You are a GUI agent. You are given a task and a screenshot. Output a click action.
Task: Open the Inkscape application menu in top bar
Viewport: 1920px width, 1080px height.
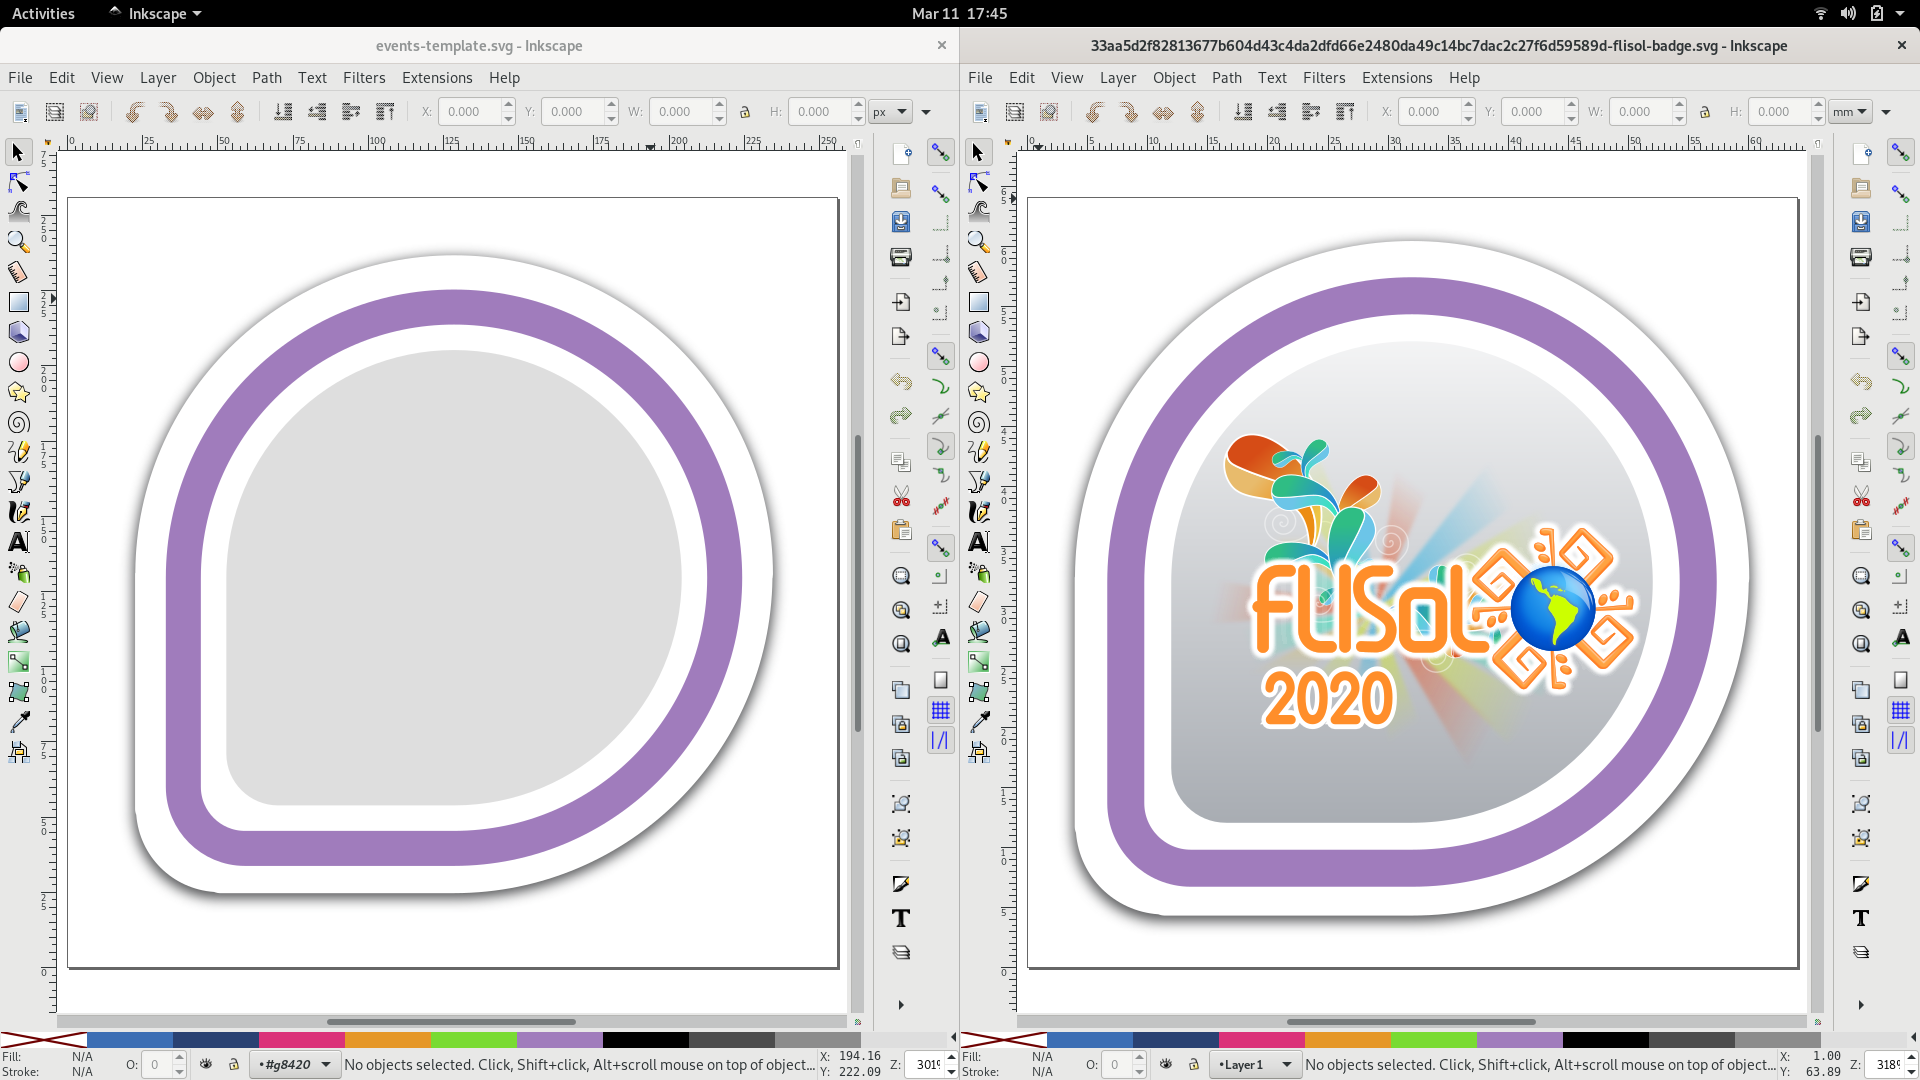tap(156, 13)
